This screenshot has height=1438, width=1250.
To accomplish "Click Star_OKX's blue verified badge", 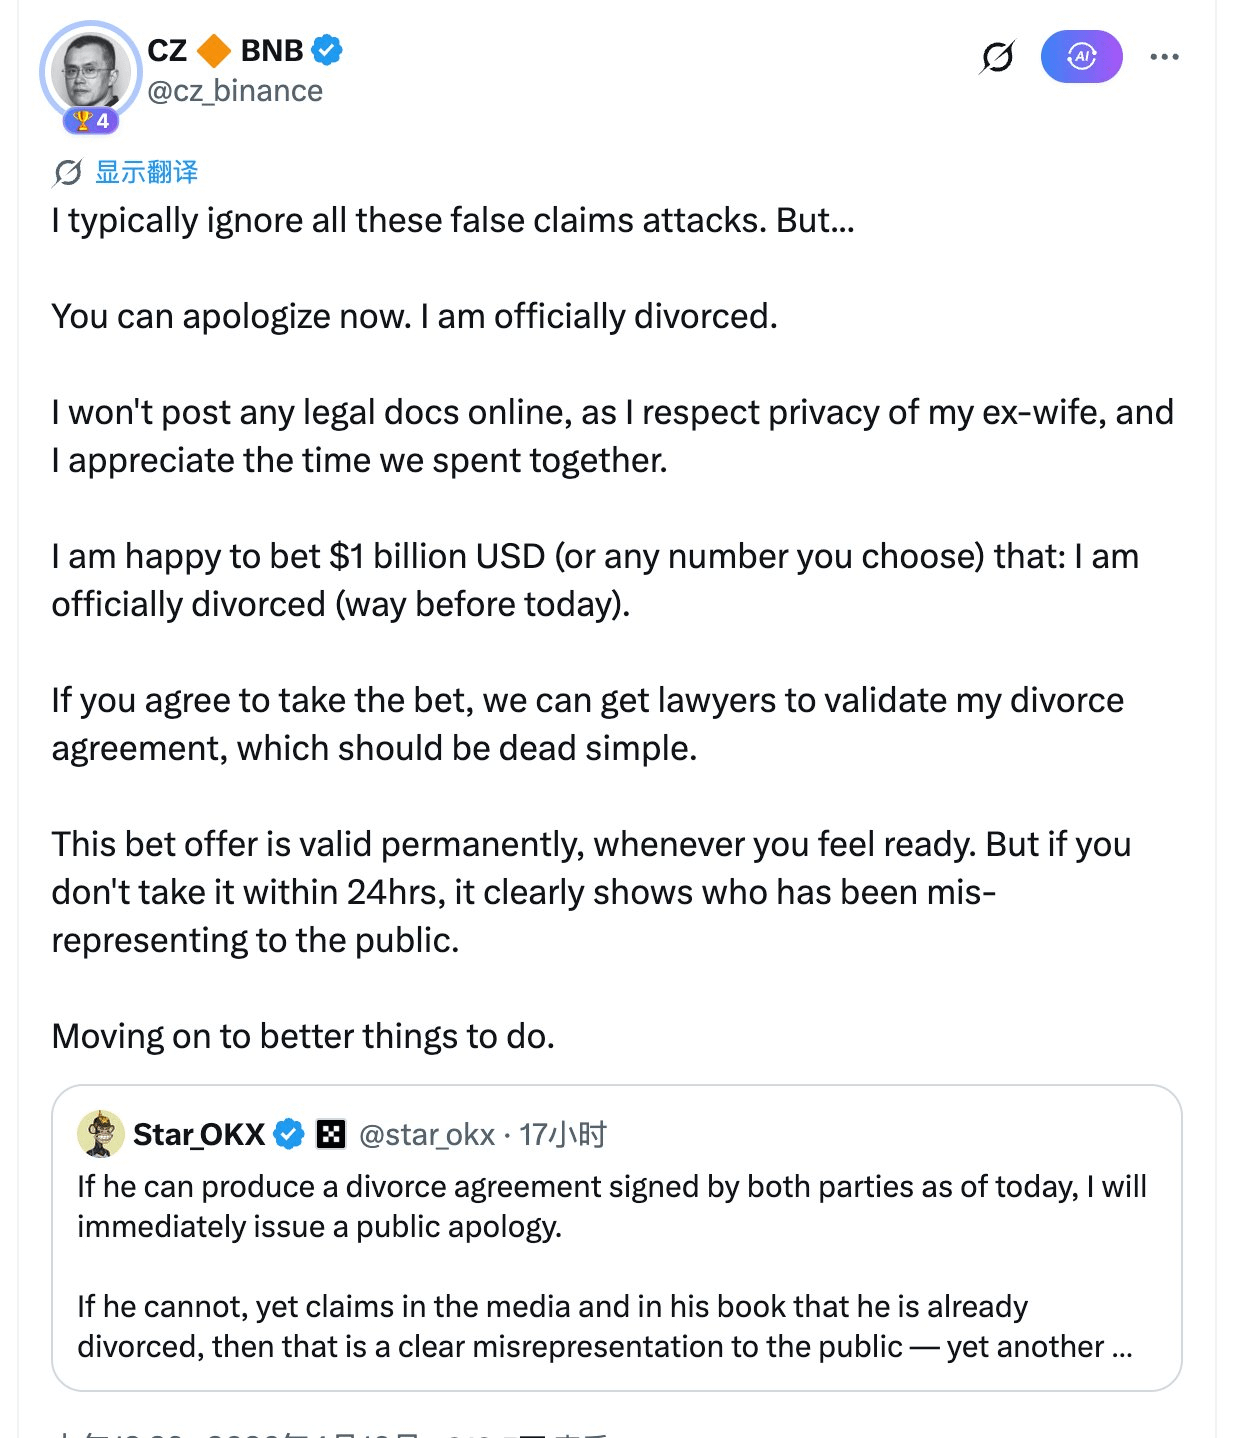I will point(289,1134).
